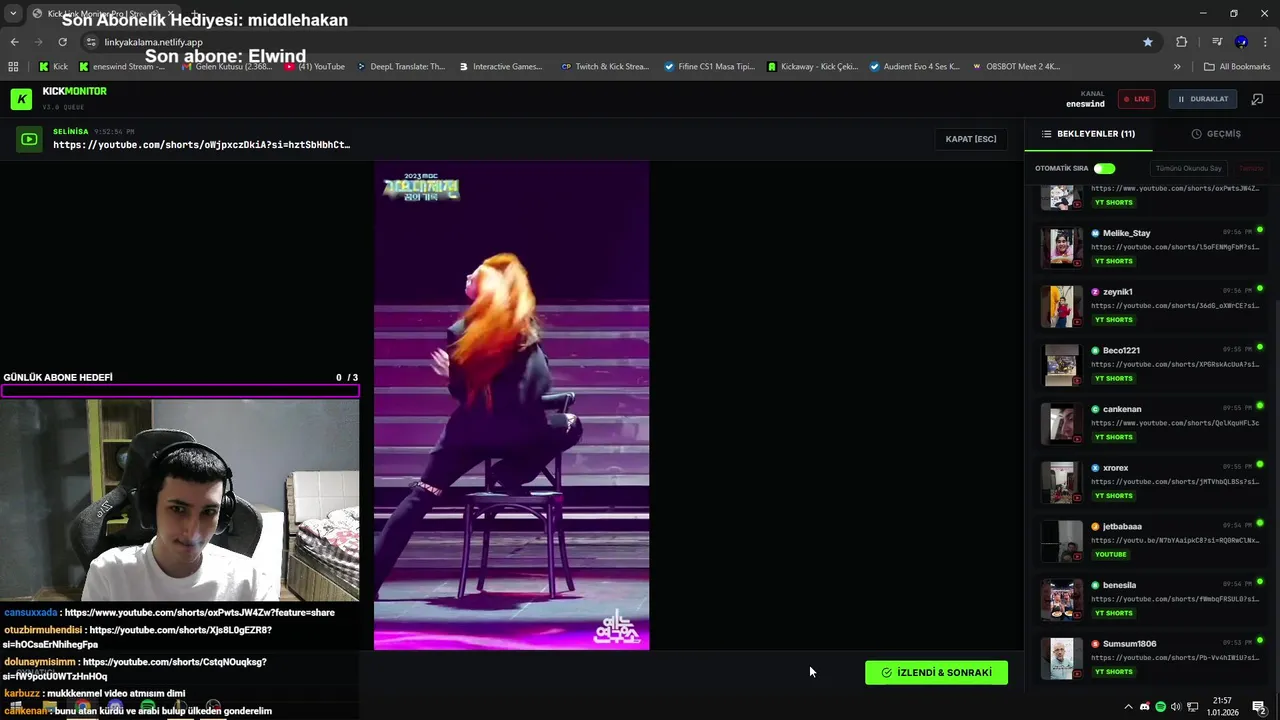Open the volume speaker tray icon
Viewport: 1280px width, 720px height.
tap(1176, 707)
